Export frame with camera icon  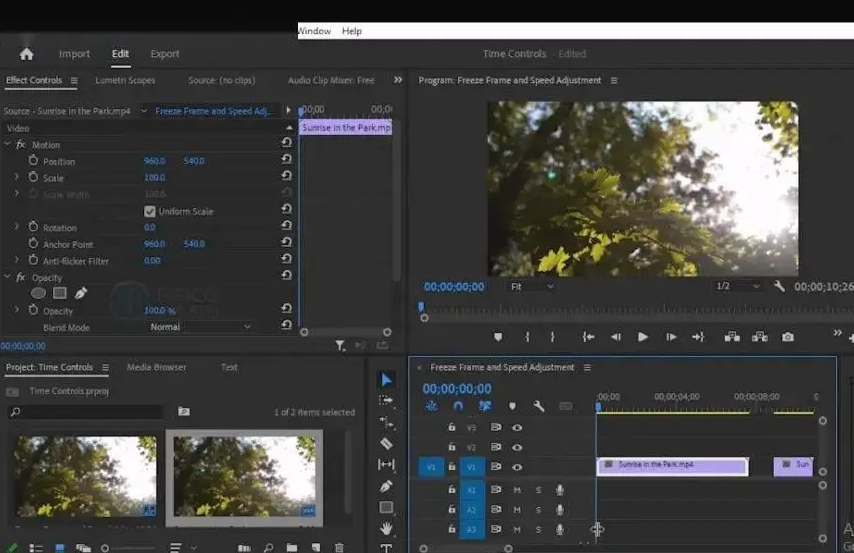(x=788, y=337)
